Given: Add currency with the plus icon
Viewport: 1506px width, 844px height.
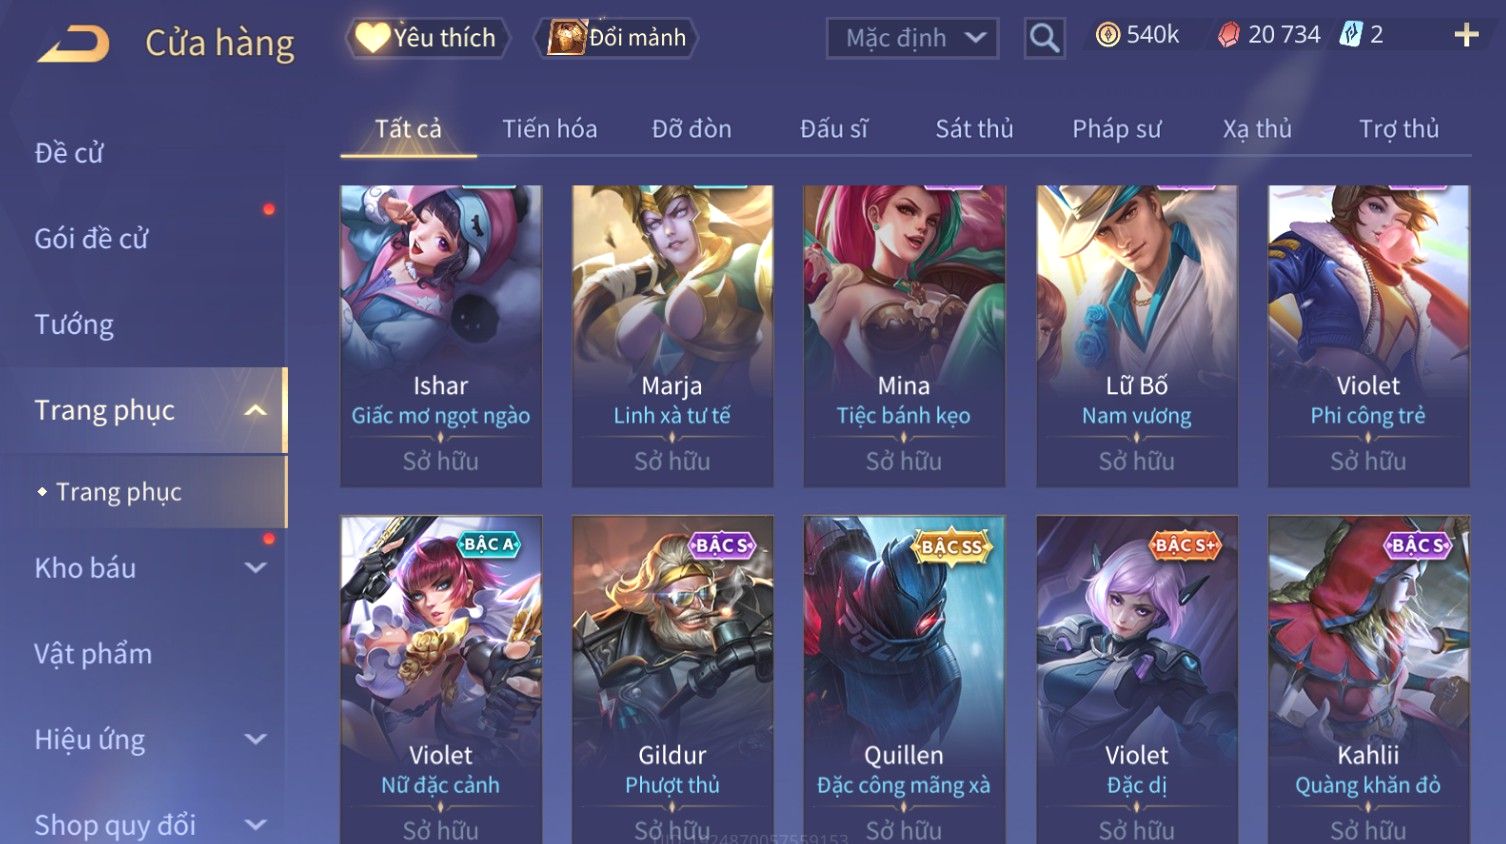Looking at the screenshot, I should (1466, 36).
